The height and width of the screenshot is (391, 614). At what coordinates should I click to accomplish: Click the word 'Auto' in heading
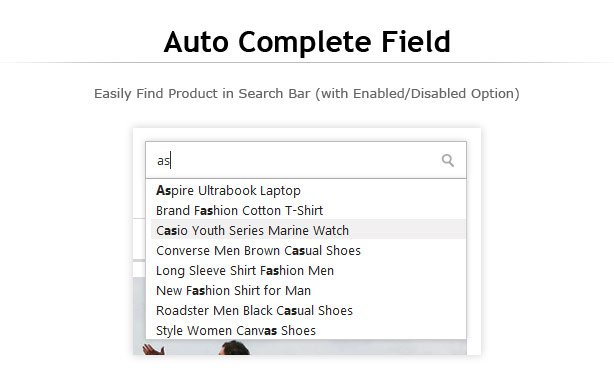click(196, 42)
